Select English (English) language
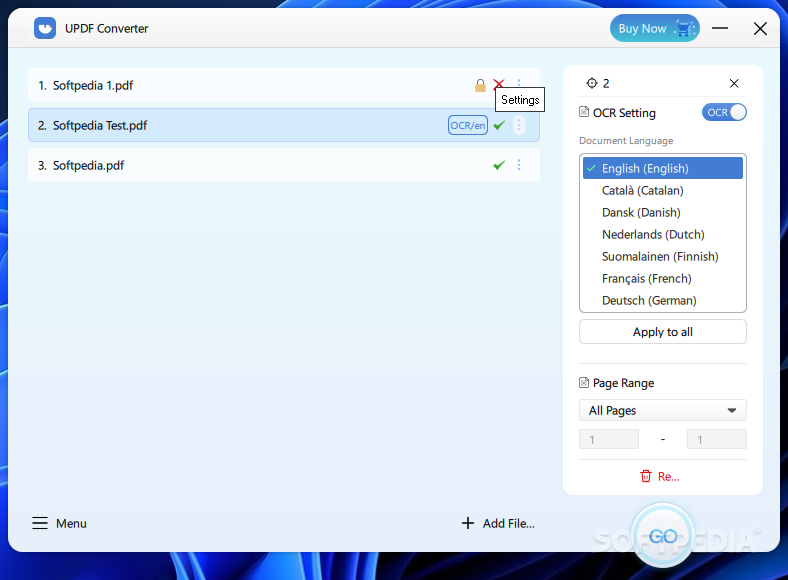The image size is (788, 580). coord(662,168)
